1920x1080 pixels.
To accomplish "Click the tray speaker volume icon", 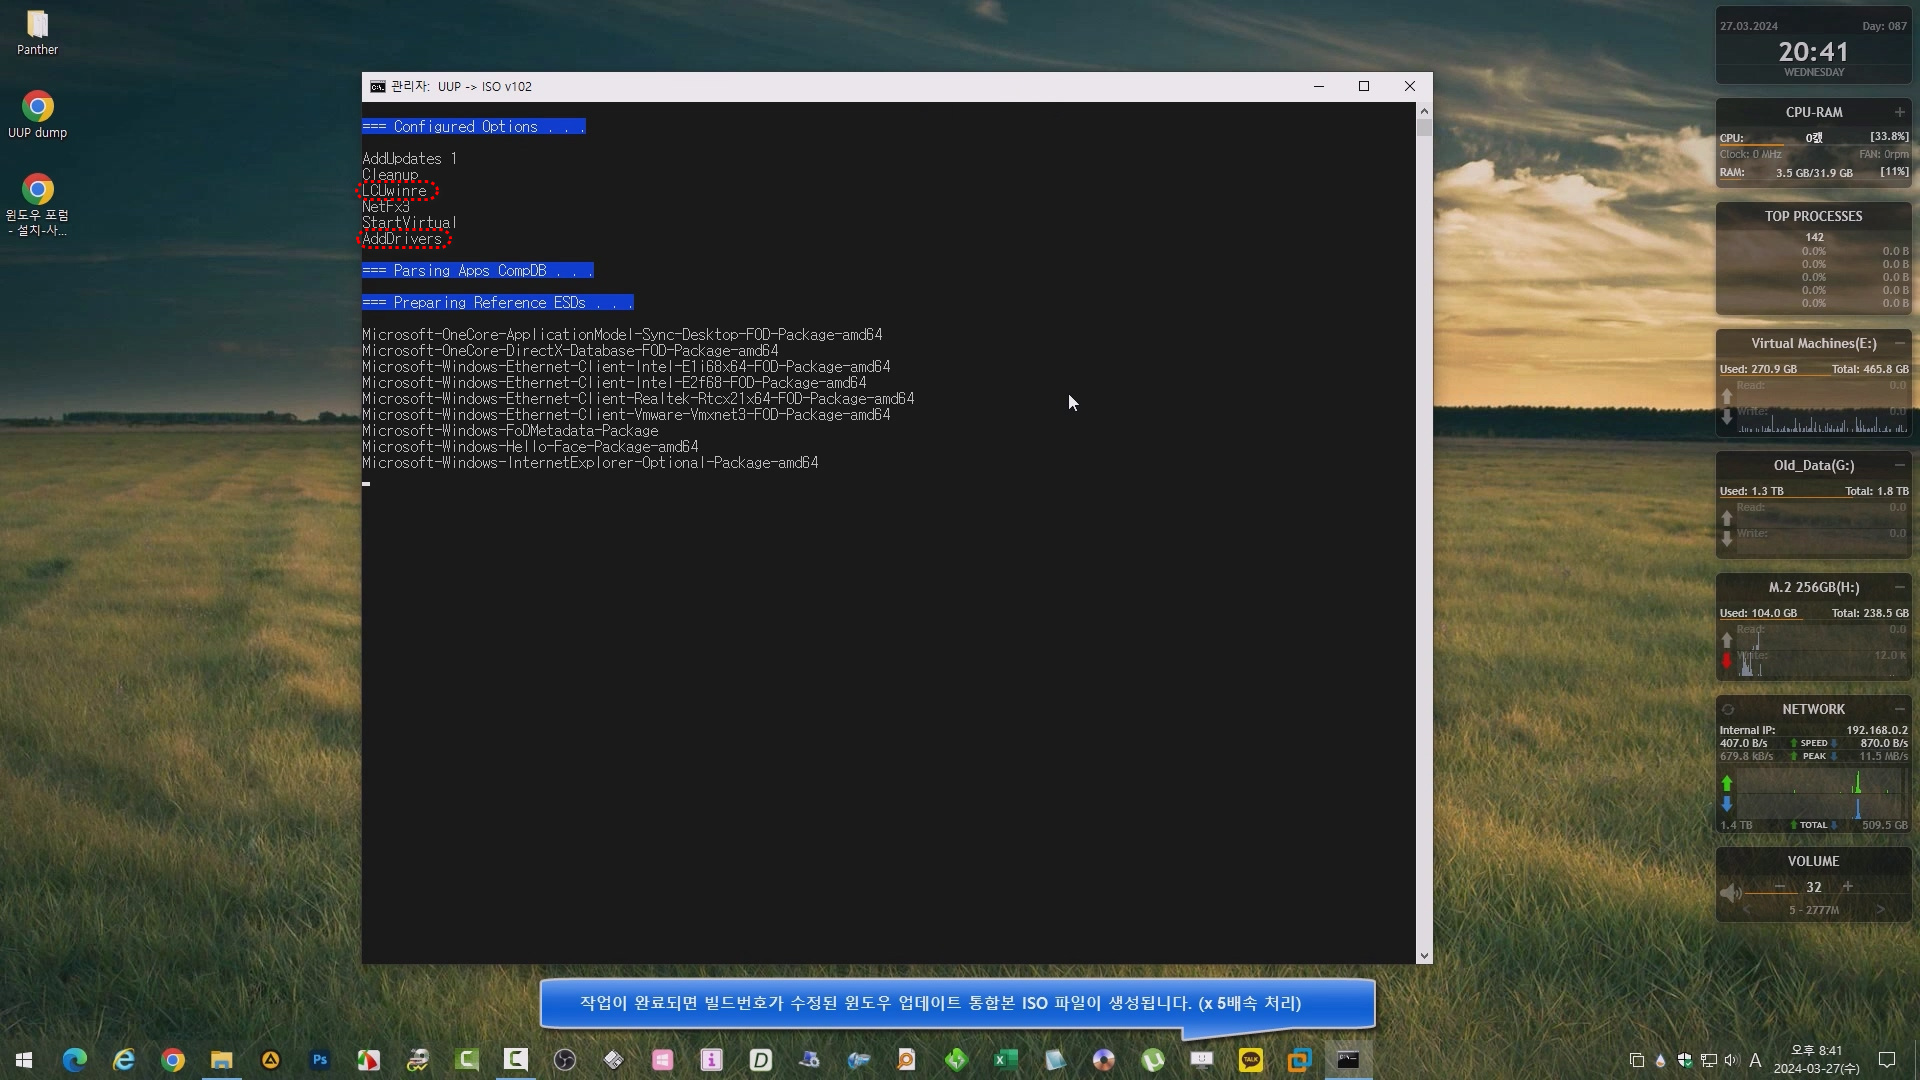I will pos(1731,1060).
